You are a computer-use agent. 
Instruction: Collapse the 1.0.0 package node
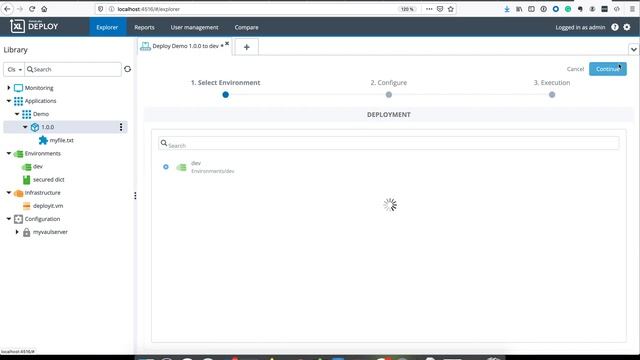[25, 127]
